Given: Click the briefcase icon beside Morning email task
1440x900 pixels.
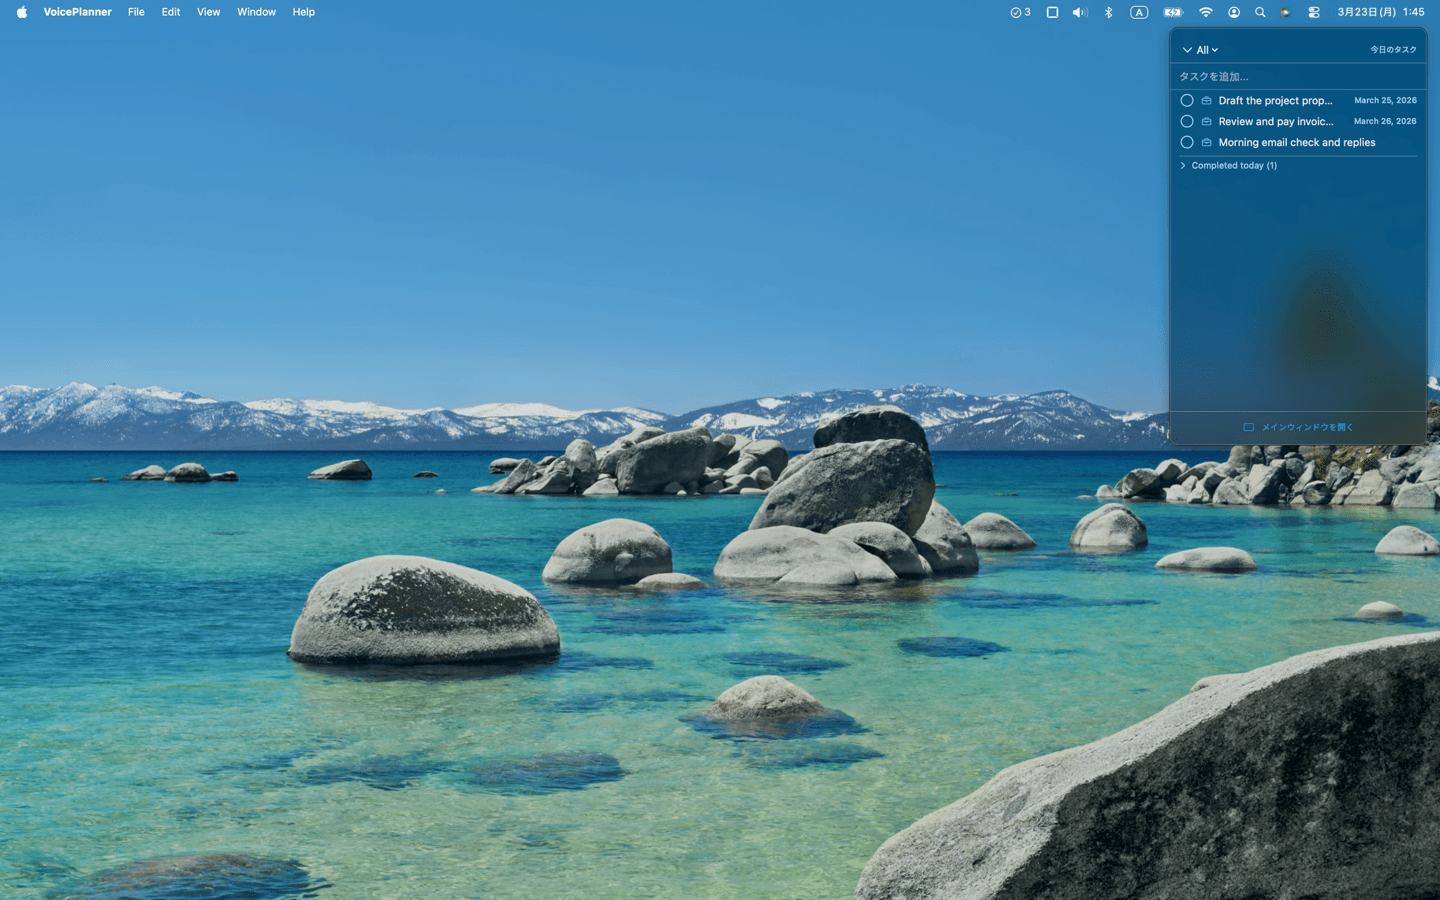Looking at the screenshot, I should (1205, 142).
